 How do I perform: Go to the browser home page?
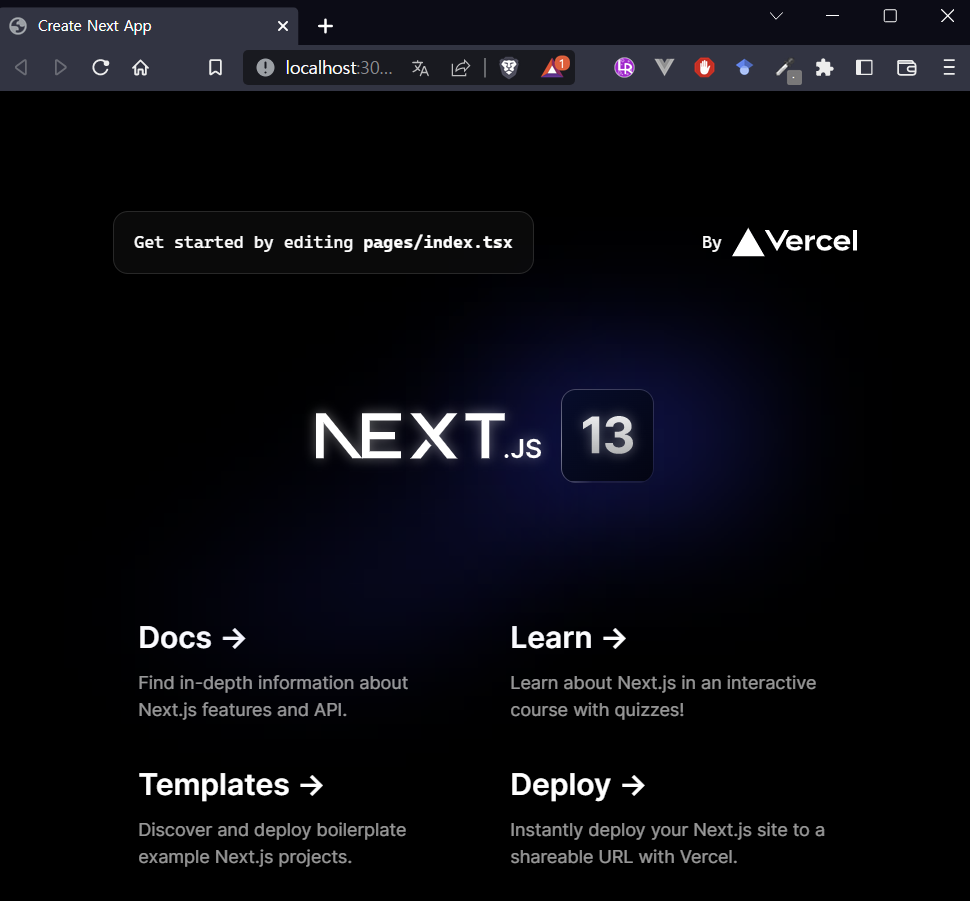click(x=140, y=67)
